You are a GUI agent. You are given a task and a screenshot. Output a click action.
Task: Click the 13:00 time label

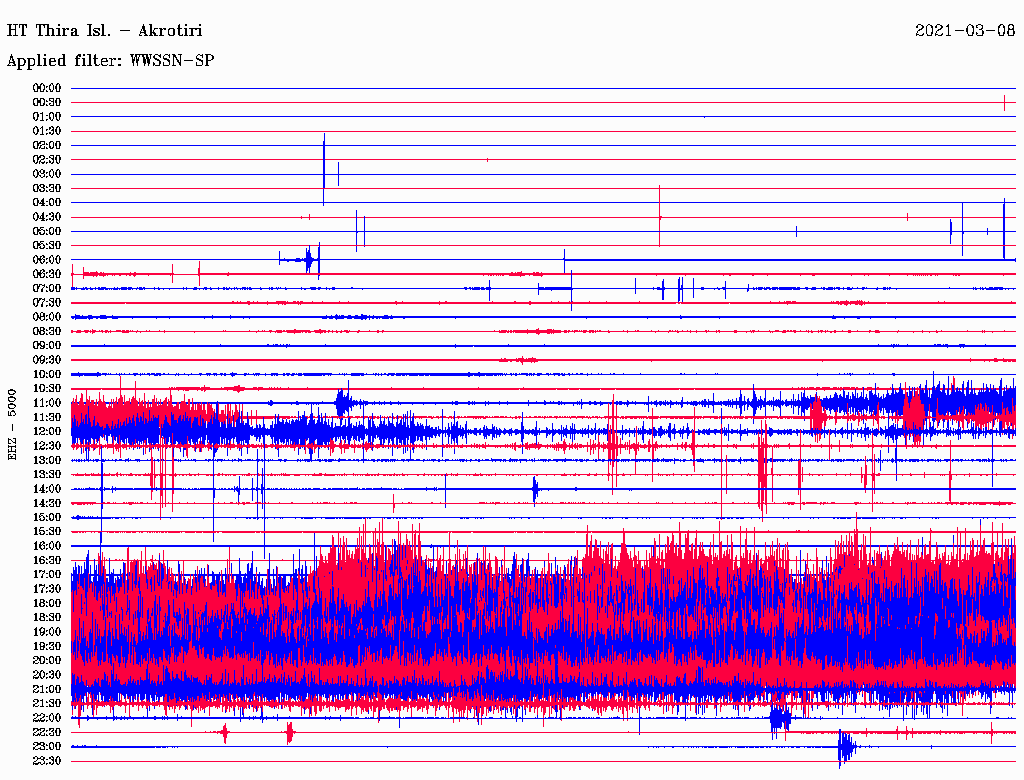47,461
